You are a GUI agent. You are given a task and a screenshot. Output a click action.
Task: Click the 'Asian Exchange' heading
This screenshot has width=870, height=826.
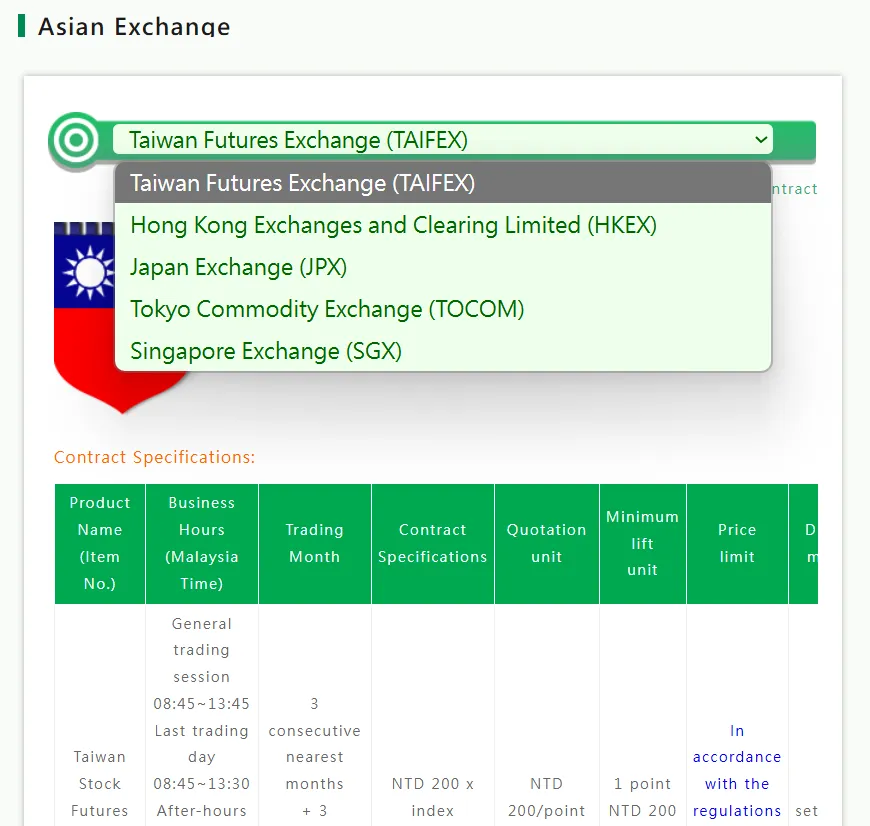click(x=134, y=27)
